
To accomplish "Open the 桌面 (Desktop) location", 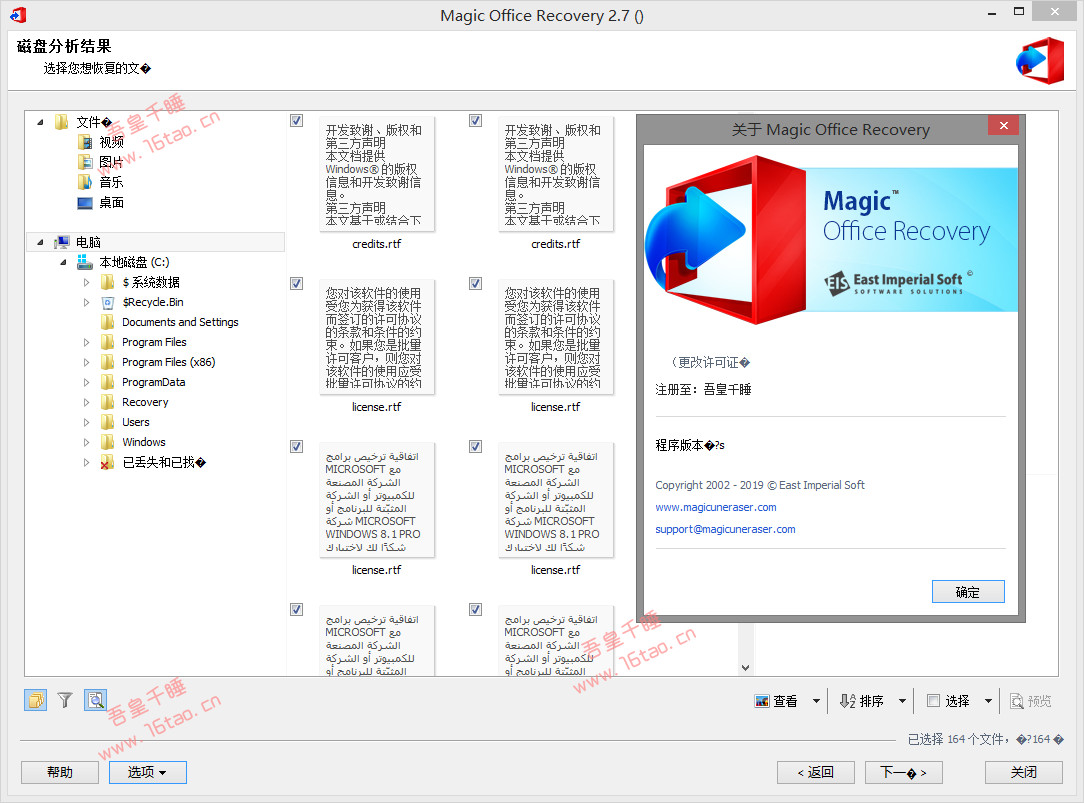I will tap(111, 202).
